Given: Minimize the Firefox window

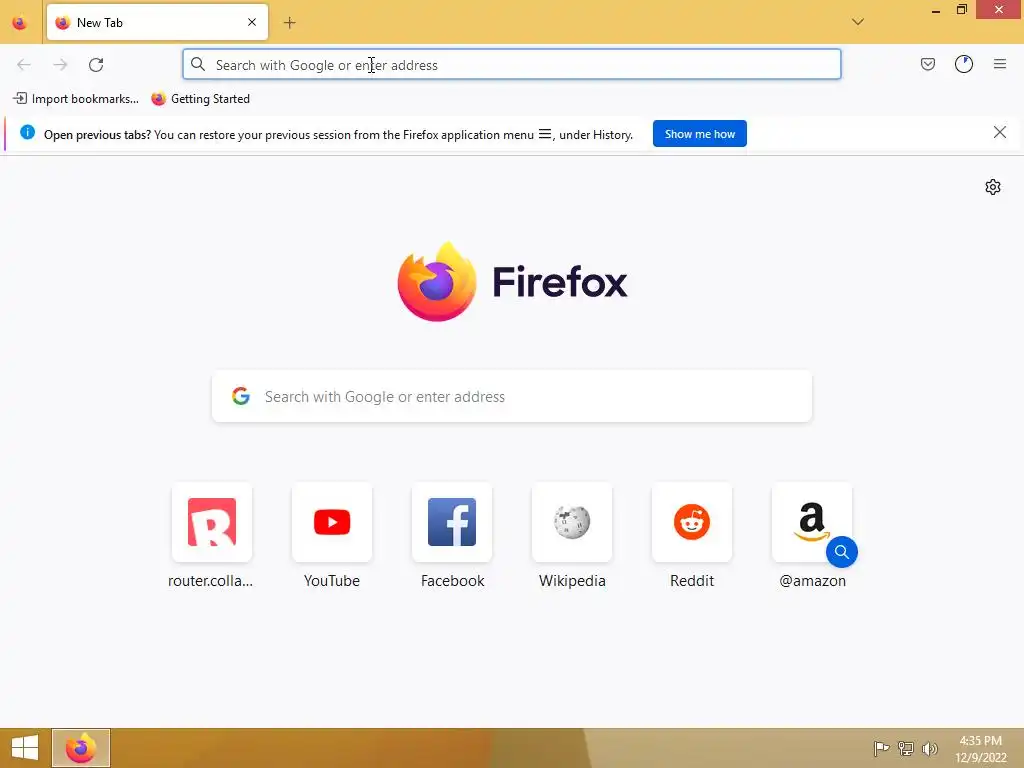Looking at the screenshot, I should pos(935,10).
